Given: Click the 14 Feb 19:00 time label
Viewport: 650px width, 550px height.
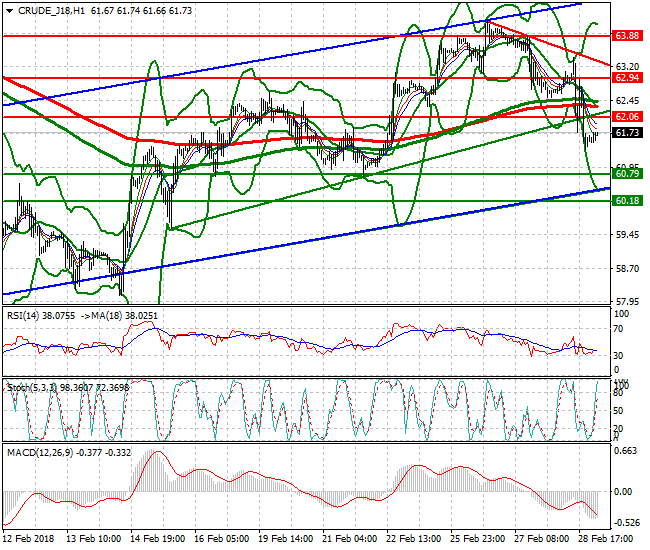Looking at the screenshot, I should 158,539.
